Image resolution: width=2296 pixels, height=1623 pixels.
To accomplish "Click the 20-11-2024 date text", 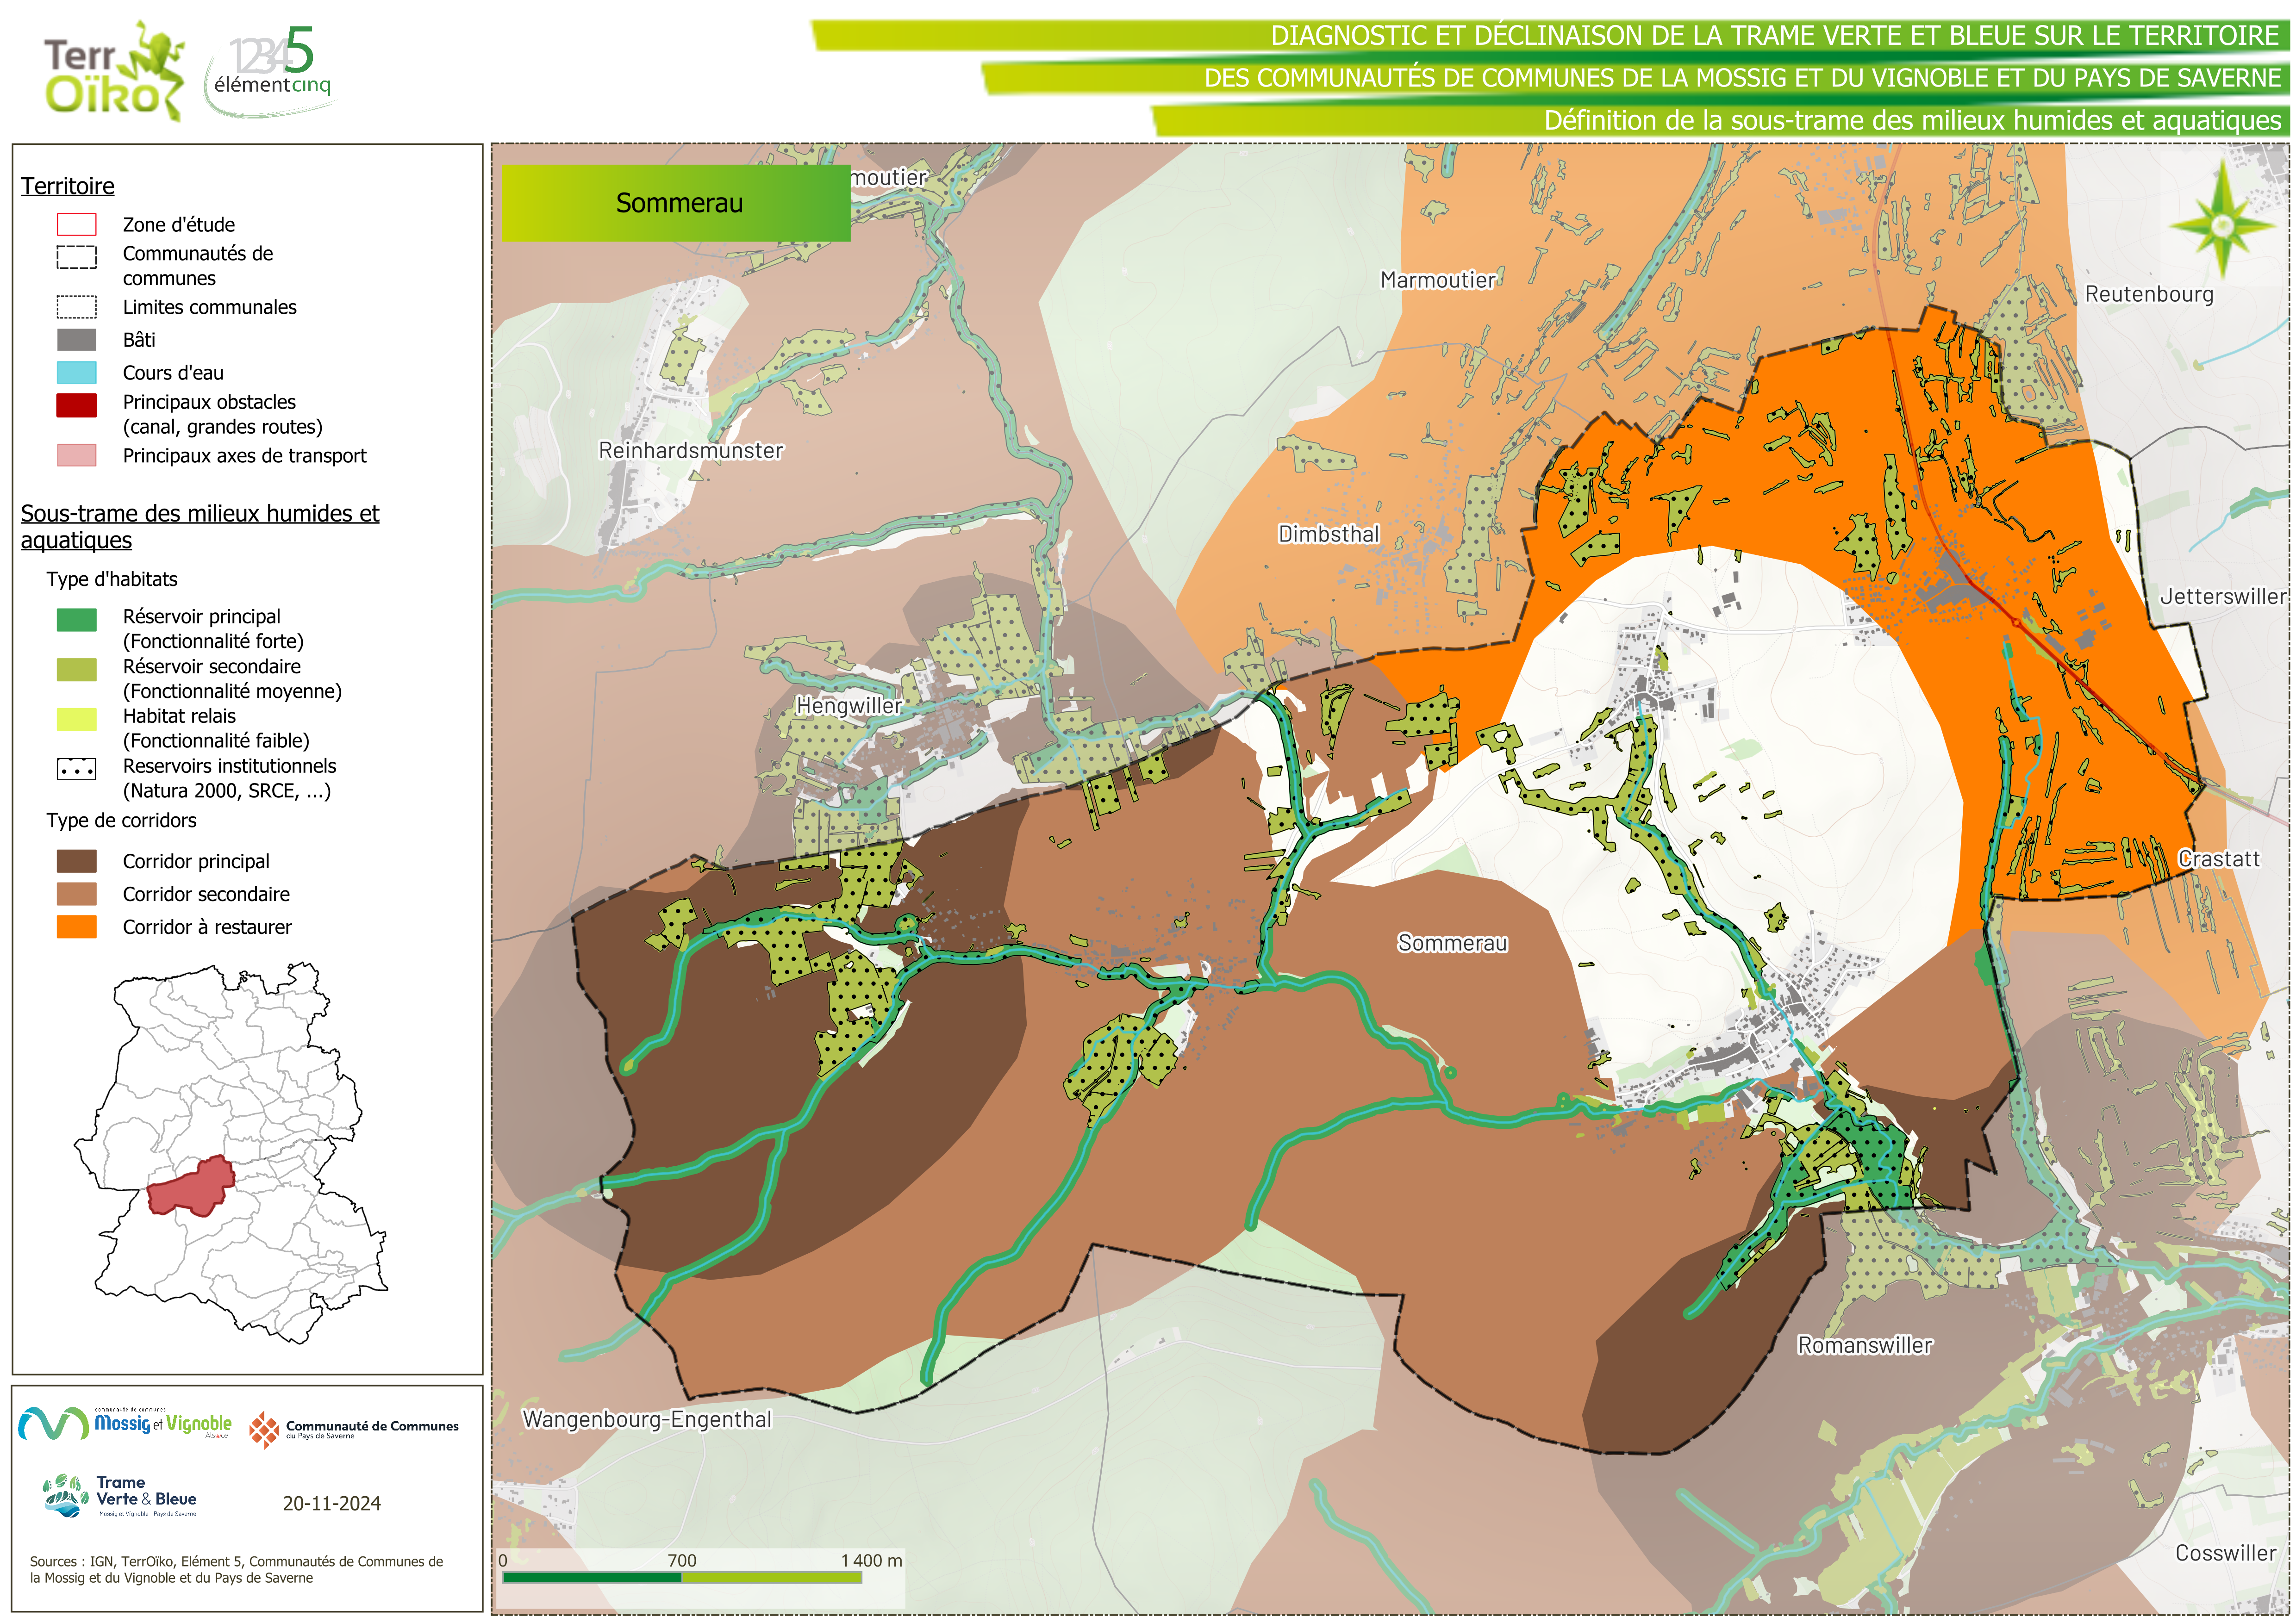I will pyautogui.click(x=331, y=1503).
